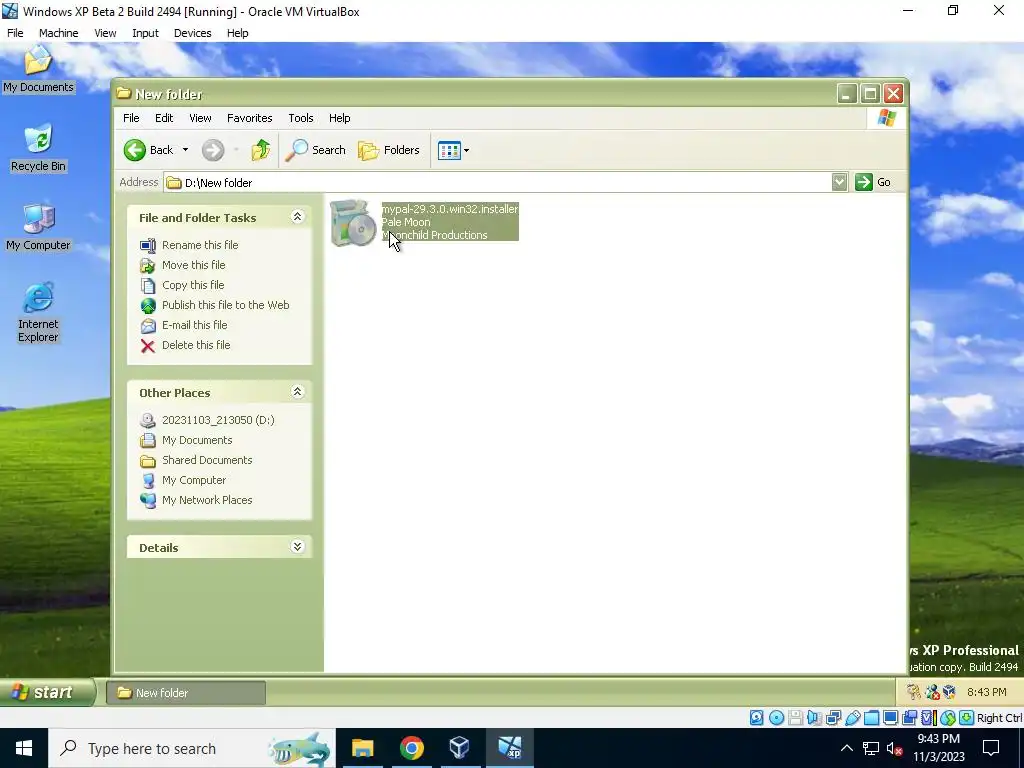Toggle the Folders pane button

tap(389, 150)
